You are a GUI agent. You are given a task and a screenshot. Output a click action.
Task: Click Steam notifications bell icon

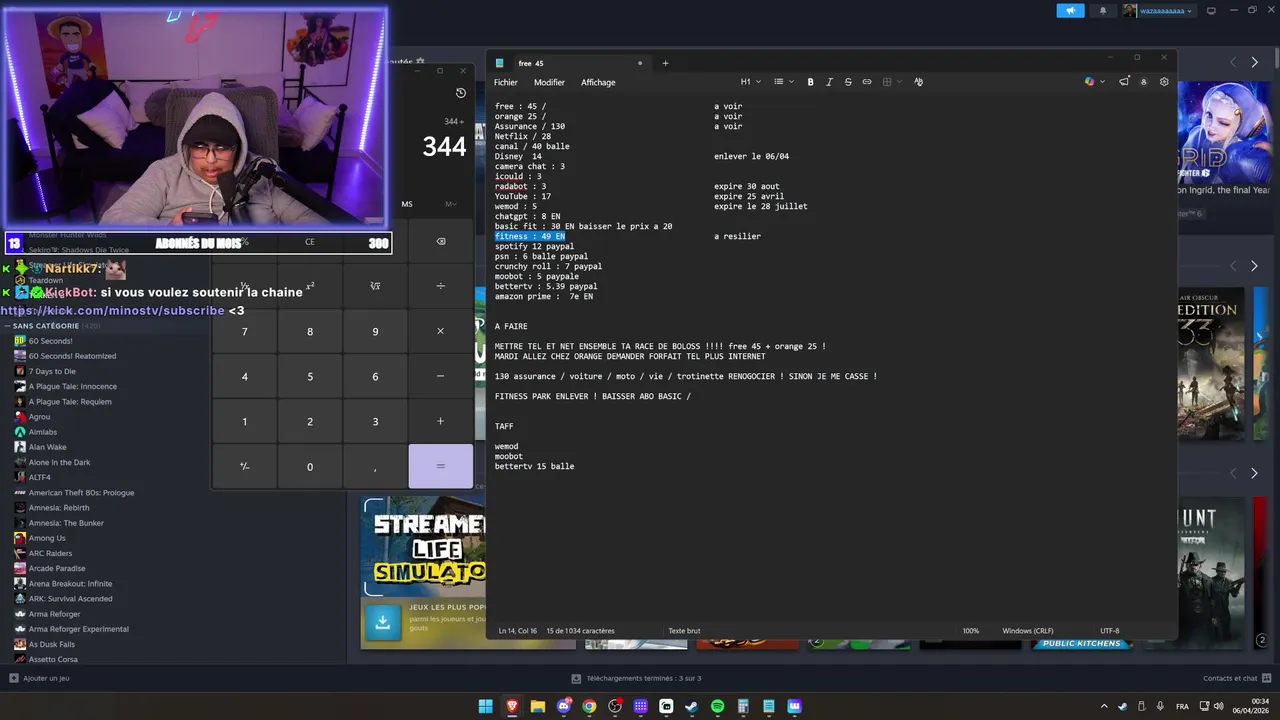(x=1103, y=10)
